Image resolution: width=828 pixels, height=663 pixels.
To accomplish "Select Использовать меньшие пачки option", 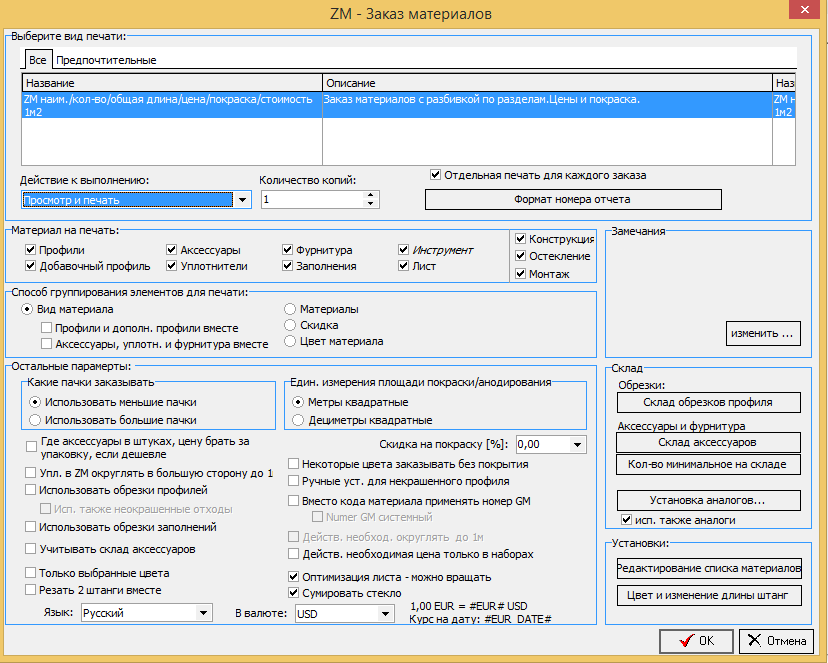I will (35, 402).
